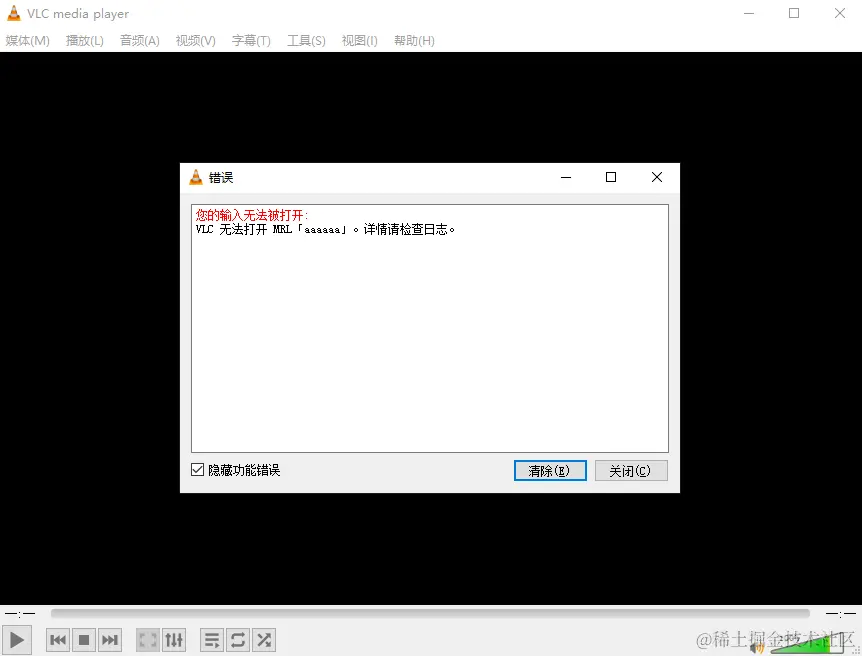
Task: Close the 错误 dialog window
Action: [656, 177]
